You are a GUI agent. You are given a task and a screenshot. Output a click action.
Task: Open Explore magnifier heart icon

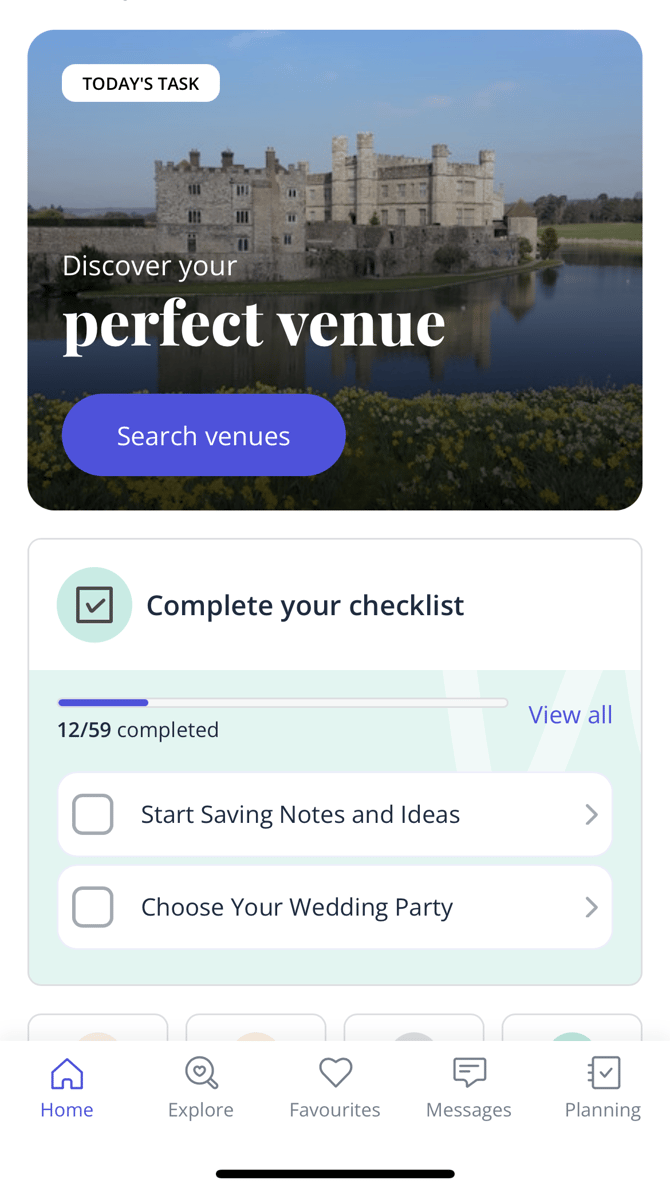tap(201, 1074)
